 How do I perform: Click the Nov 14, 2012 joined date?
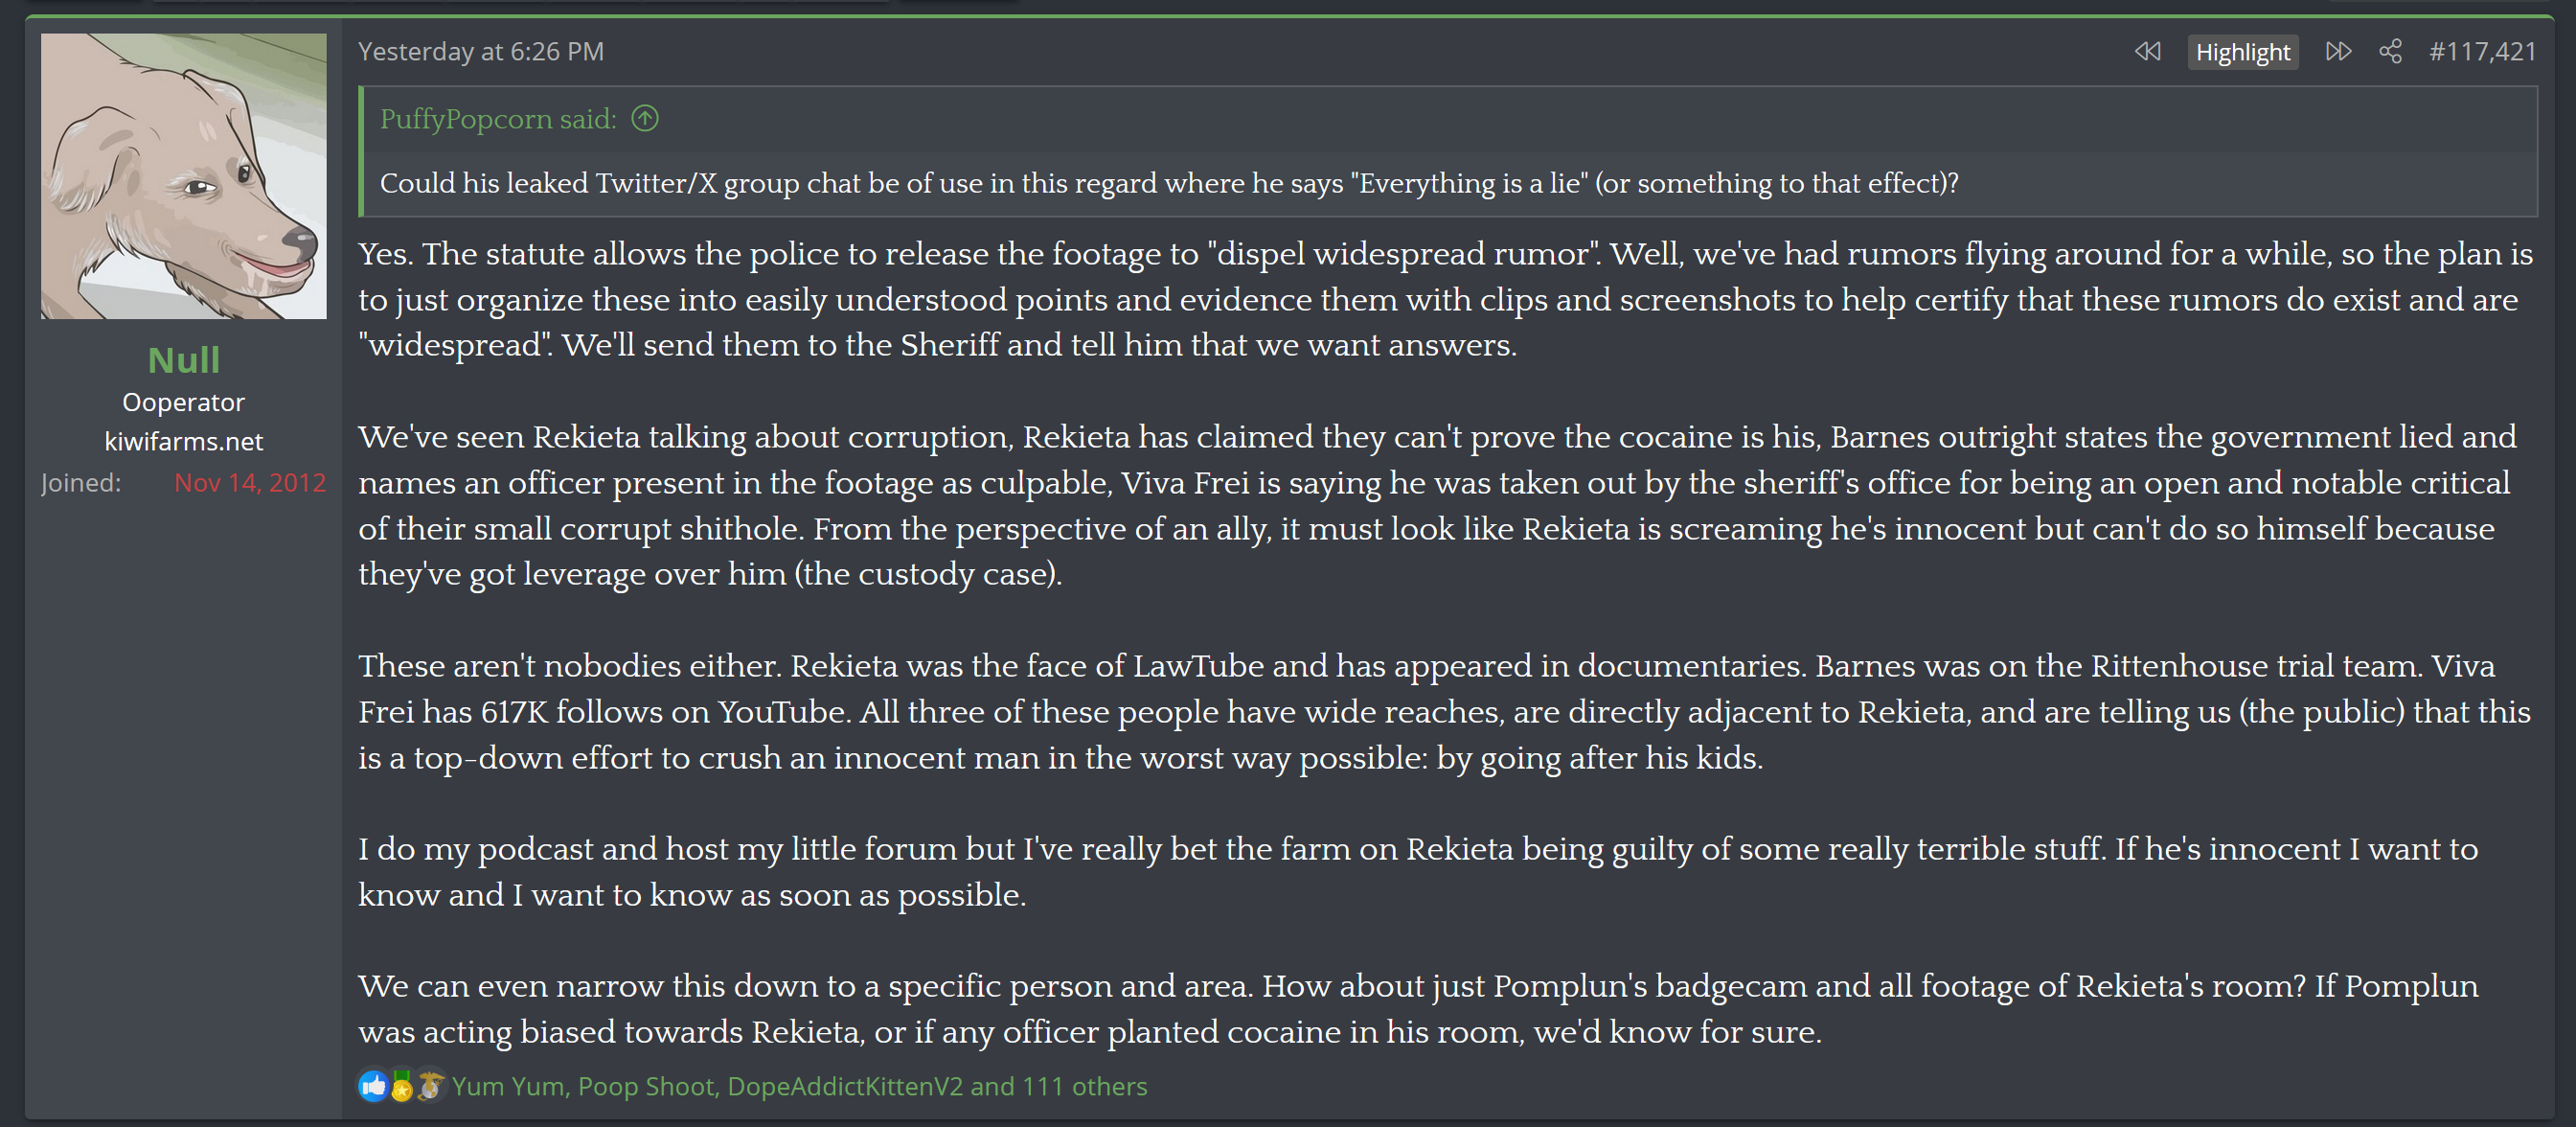coord(249,483)
